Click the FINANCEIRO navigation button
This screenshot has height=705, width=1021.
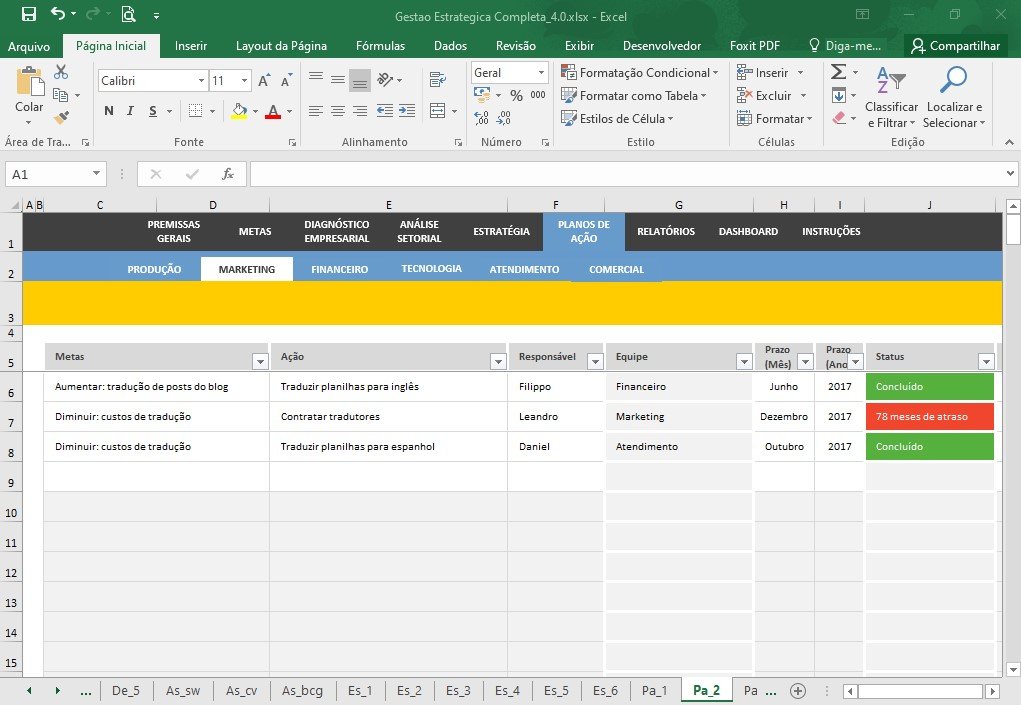pyautogui.click(x=339, y=269)
